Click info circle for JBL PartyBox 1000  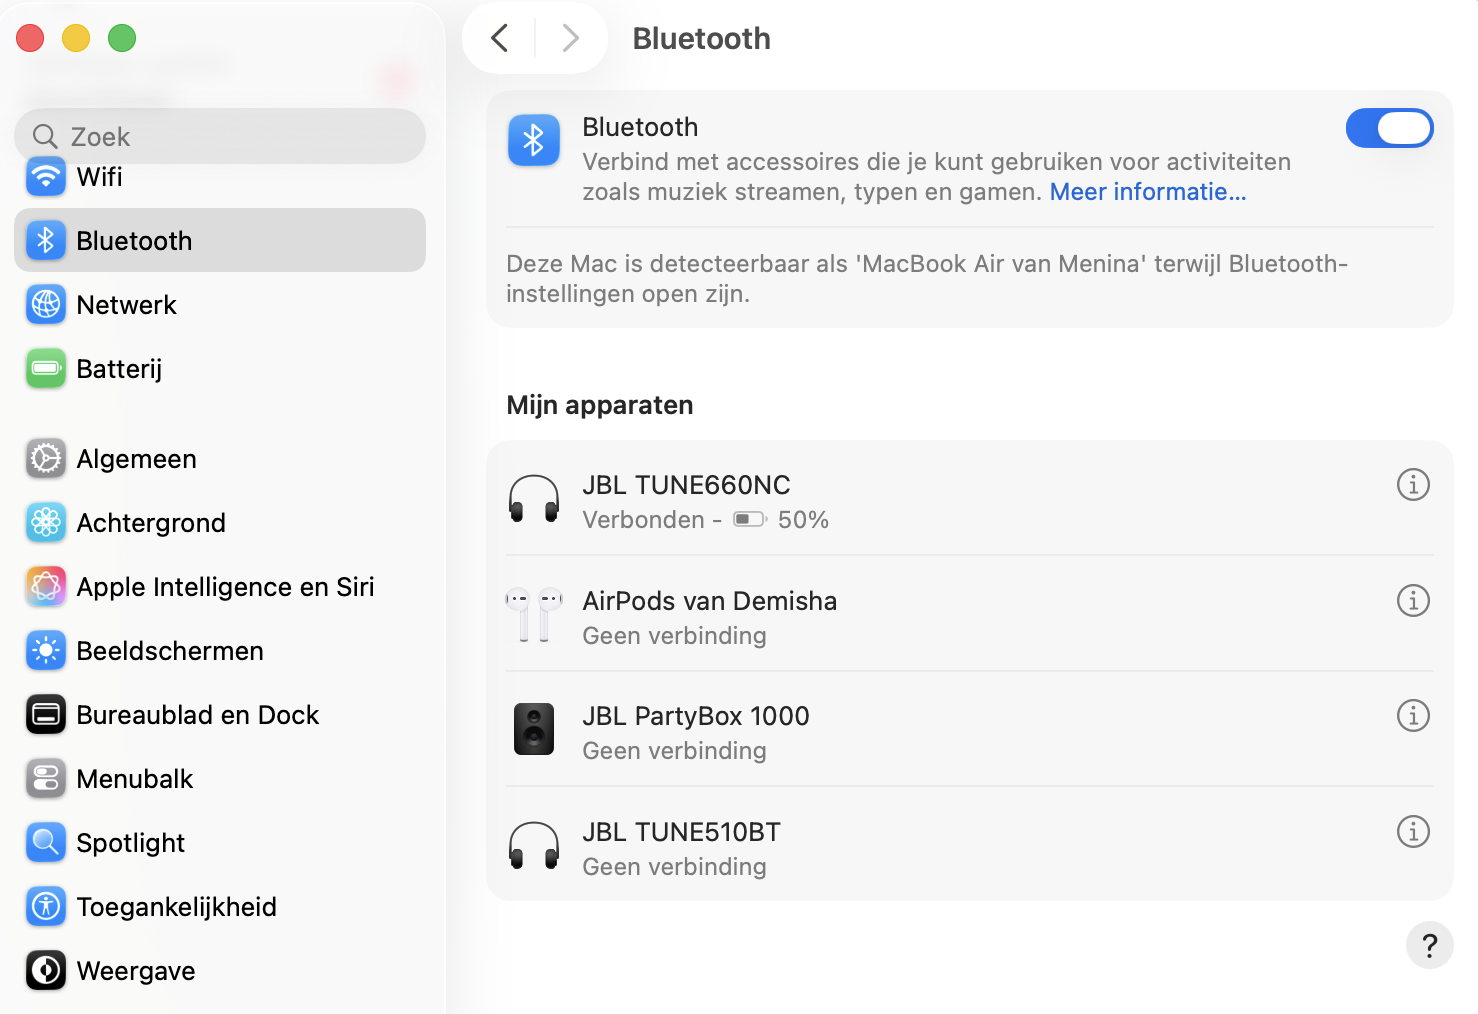click(x=1413, y=716)
